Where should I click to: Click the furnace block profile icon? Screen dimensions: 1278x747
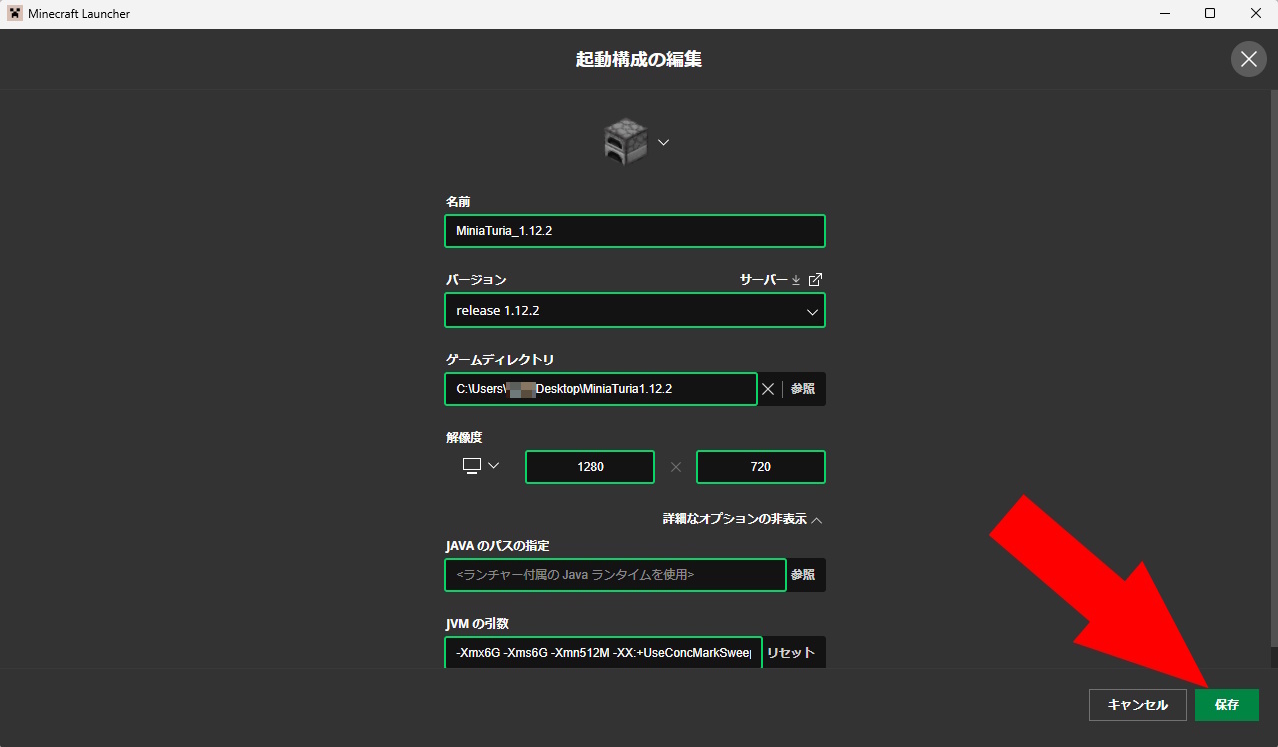click(626, 142)
